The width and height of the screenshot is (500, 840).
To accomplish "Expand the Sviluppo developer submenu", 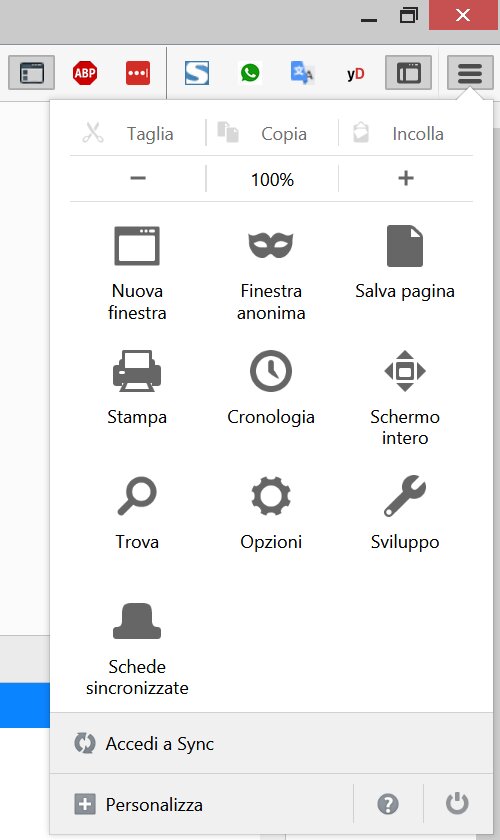I will [405, 513].
